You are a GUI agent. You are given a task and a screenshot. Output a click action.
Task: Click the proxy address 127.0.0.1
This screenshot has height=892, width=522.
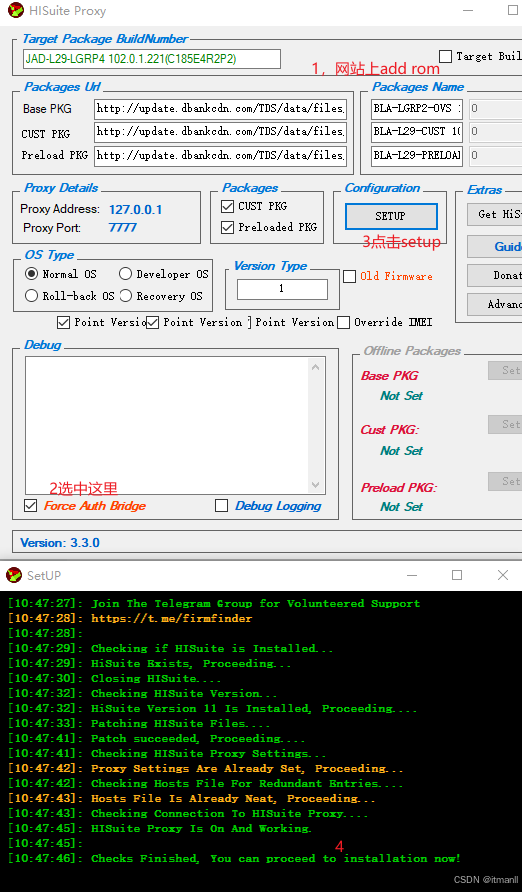click(135, 209)
